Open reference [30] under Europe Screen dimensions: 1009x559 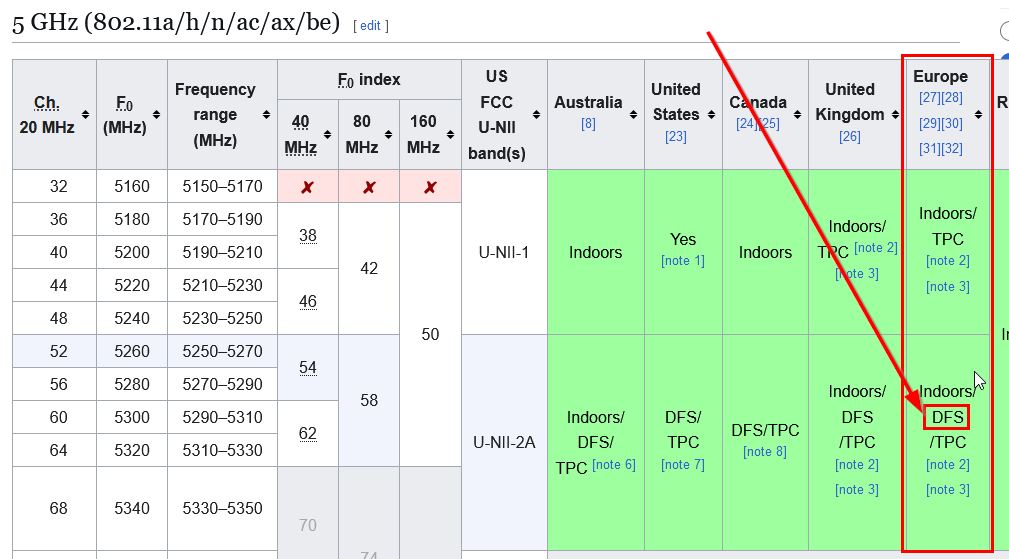[952, 124]
